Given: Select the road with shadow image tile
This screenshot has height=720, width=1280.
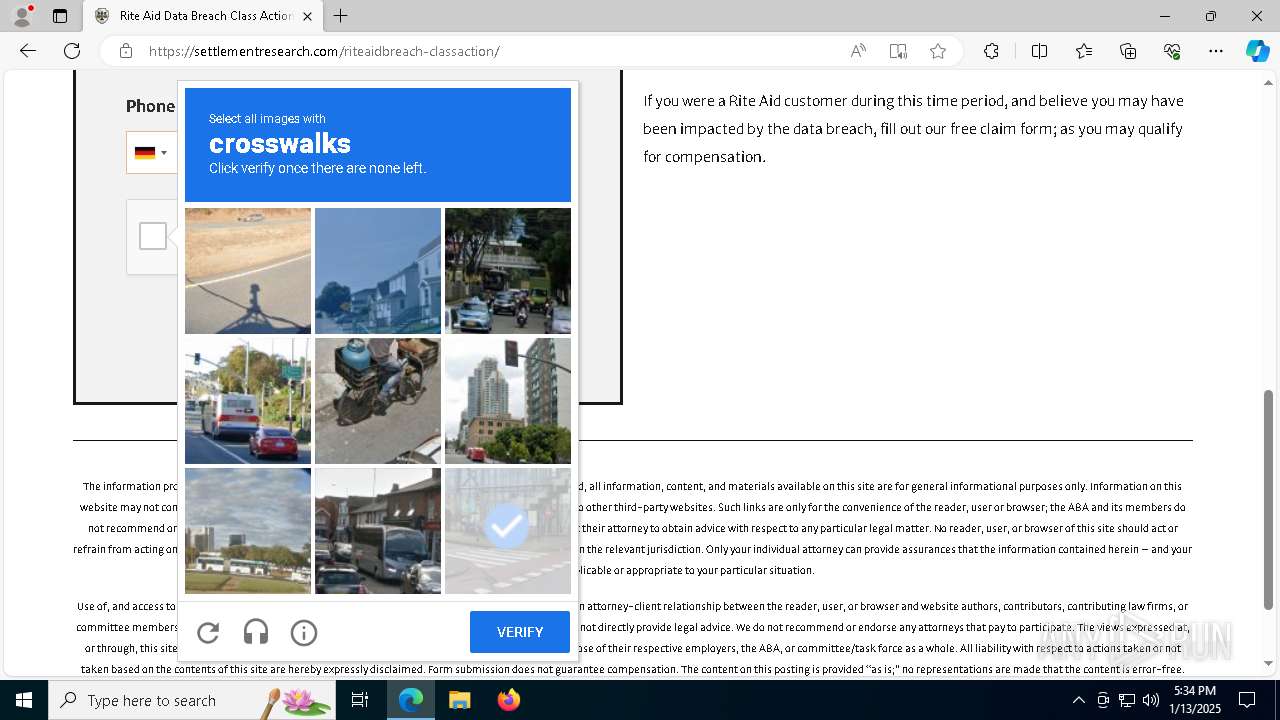Looking at the screenshot, I should tap(248, 271).
